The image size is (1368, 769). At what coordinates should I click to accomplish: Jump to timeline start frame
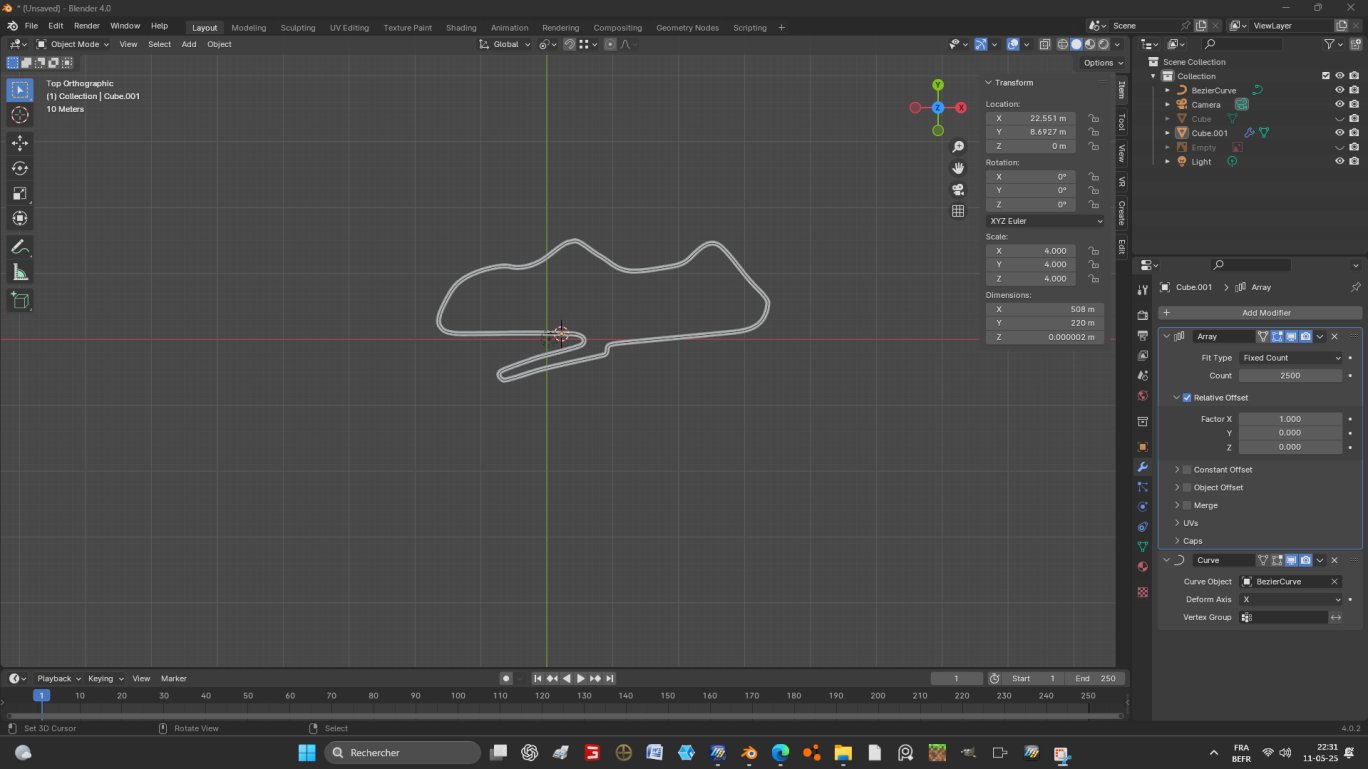click(x=537, y=678)
